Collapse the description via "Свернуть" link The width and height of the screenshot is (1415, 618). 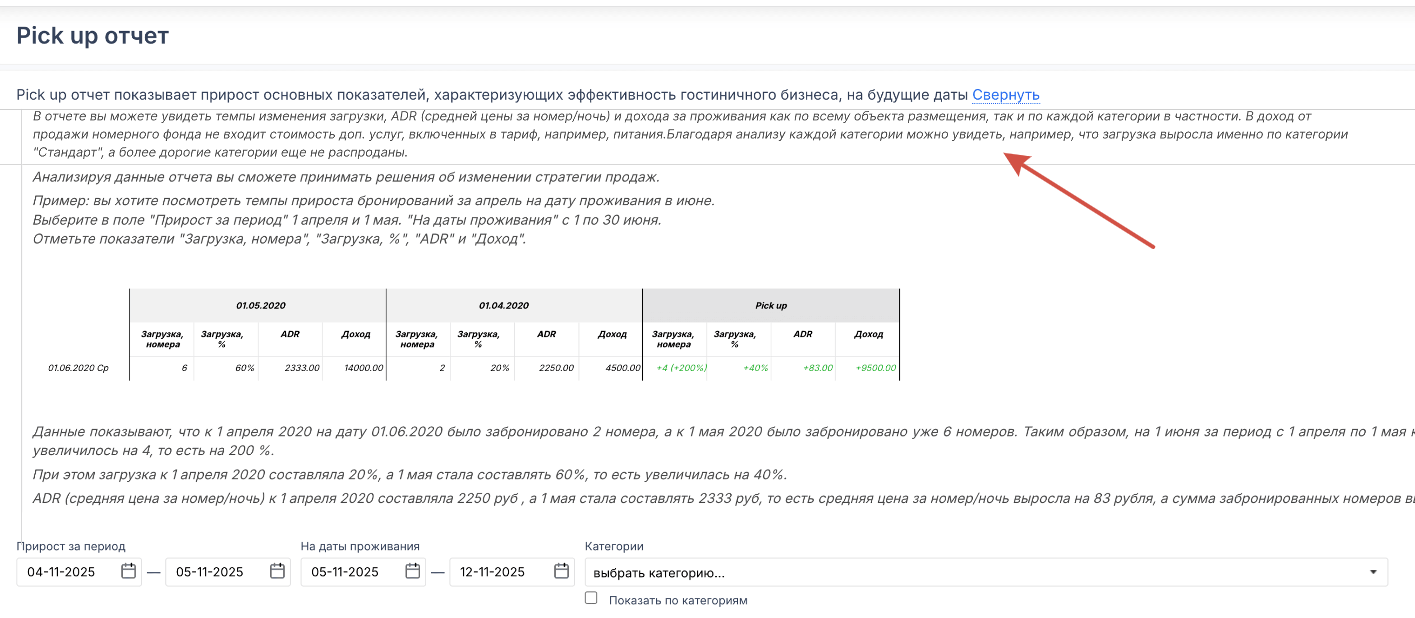1005,95
